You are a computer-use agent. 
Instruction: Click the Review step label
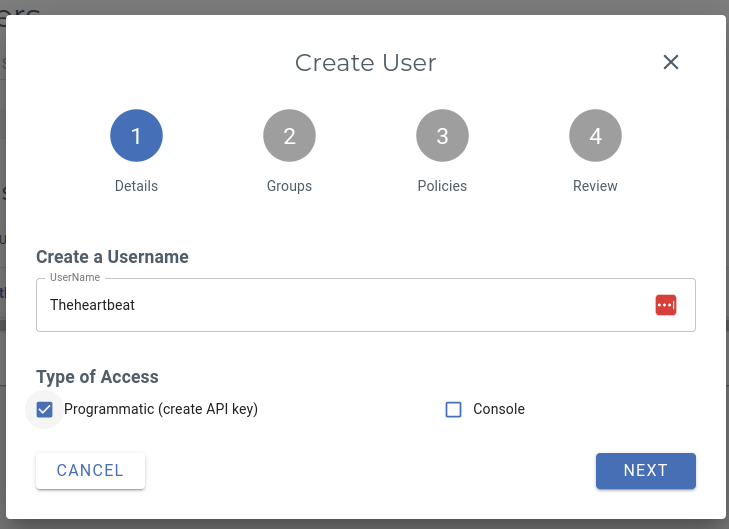[595, 186]
